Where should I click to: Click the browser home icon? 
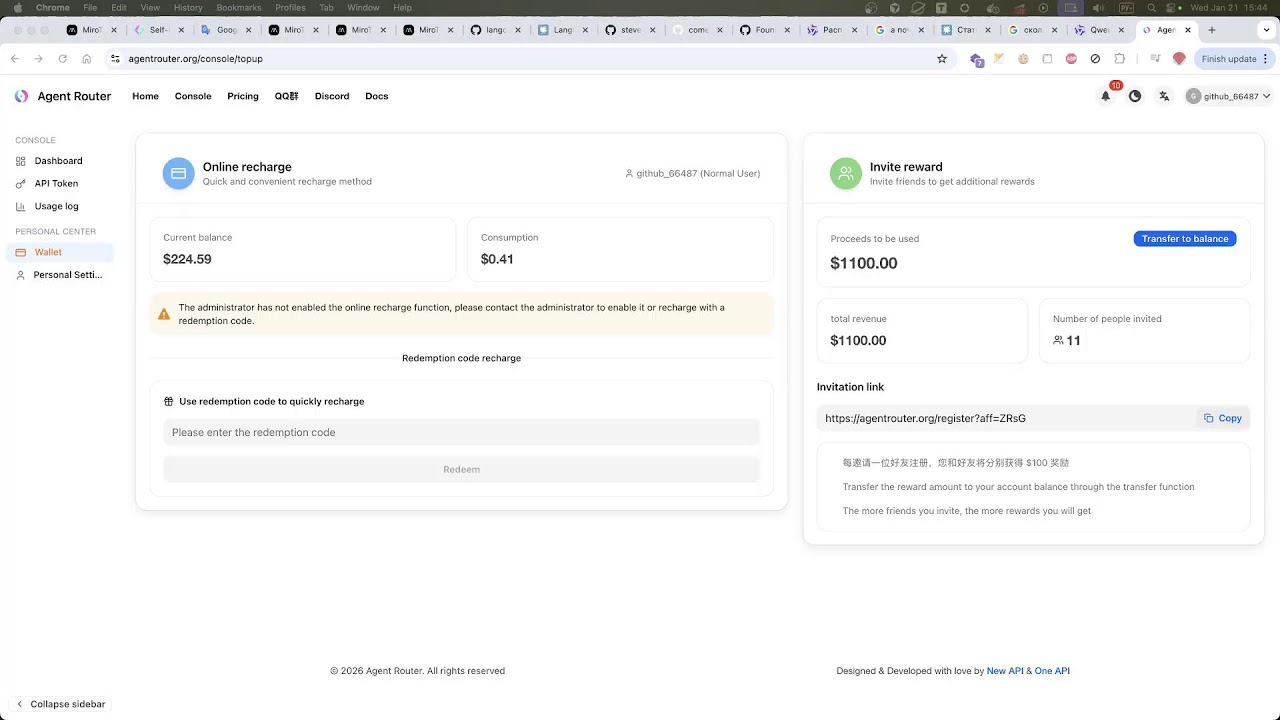pyautogui.click(x=87, y=59)
